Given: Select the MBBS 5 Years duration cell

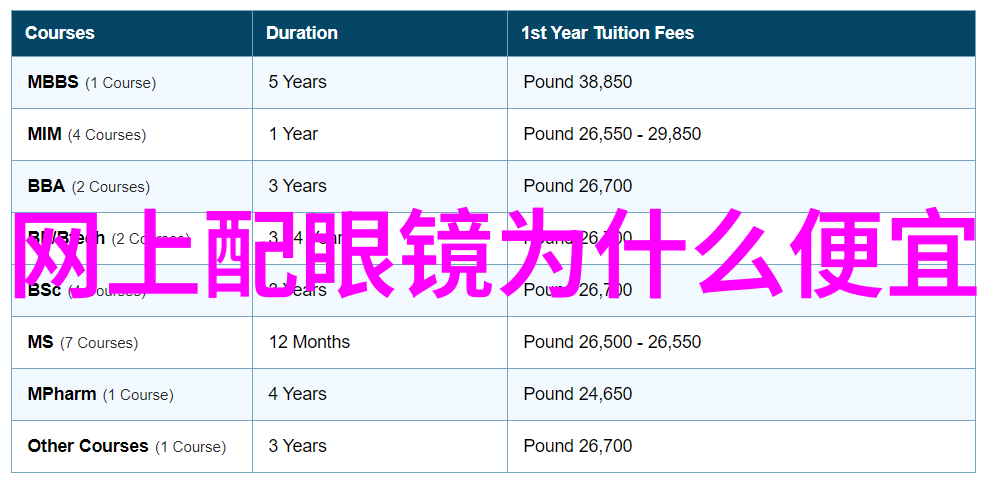Looking at the screenshot, I should click(380, 82).
